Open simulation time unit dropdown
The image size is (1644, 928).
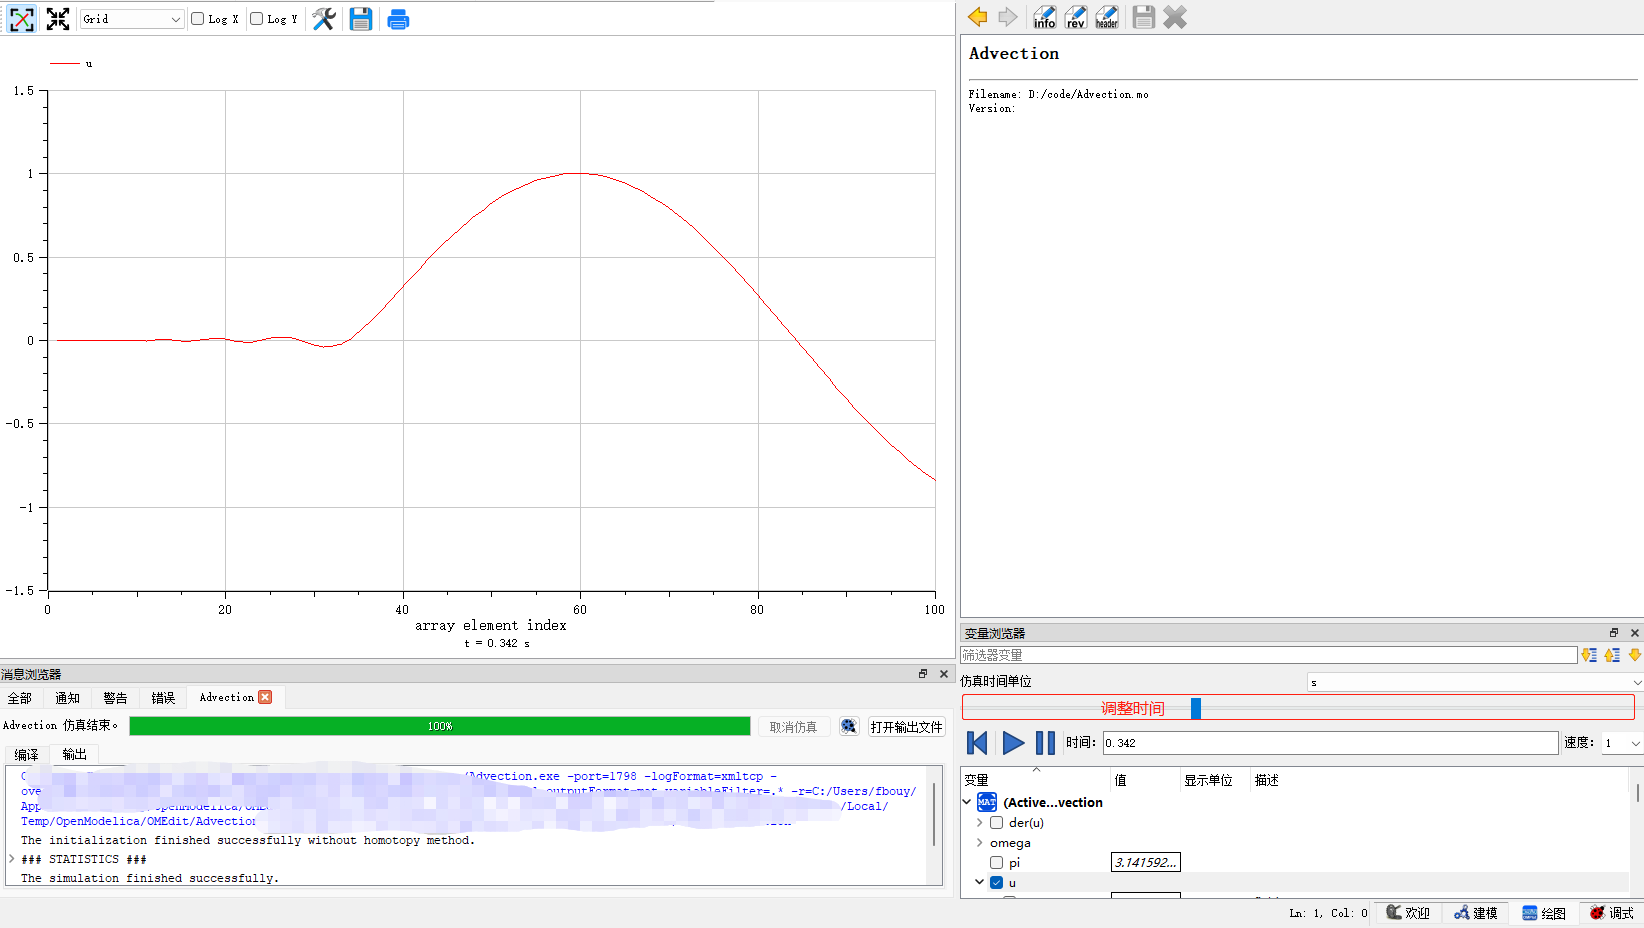[1475, 682]
